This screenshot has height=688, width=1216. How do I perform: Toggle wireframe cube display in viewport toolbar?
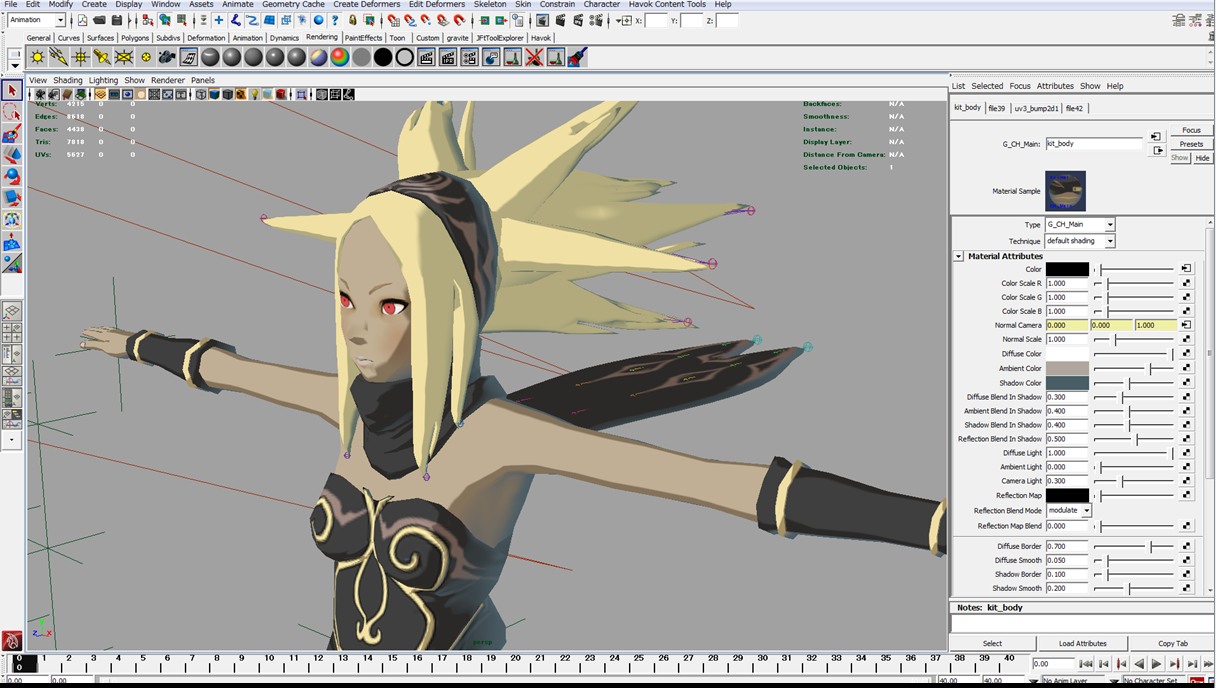coord(201,95)
